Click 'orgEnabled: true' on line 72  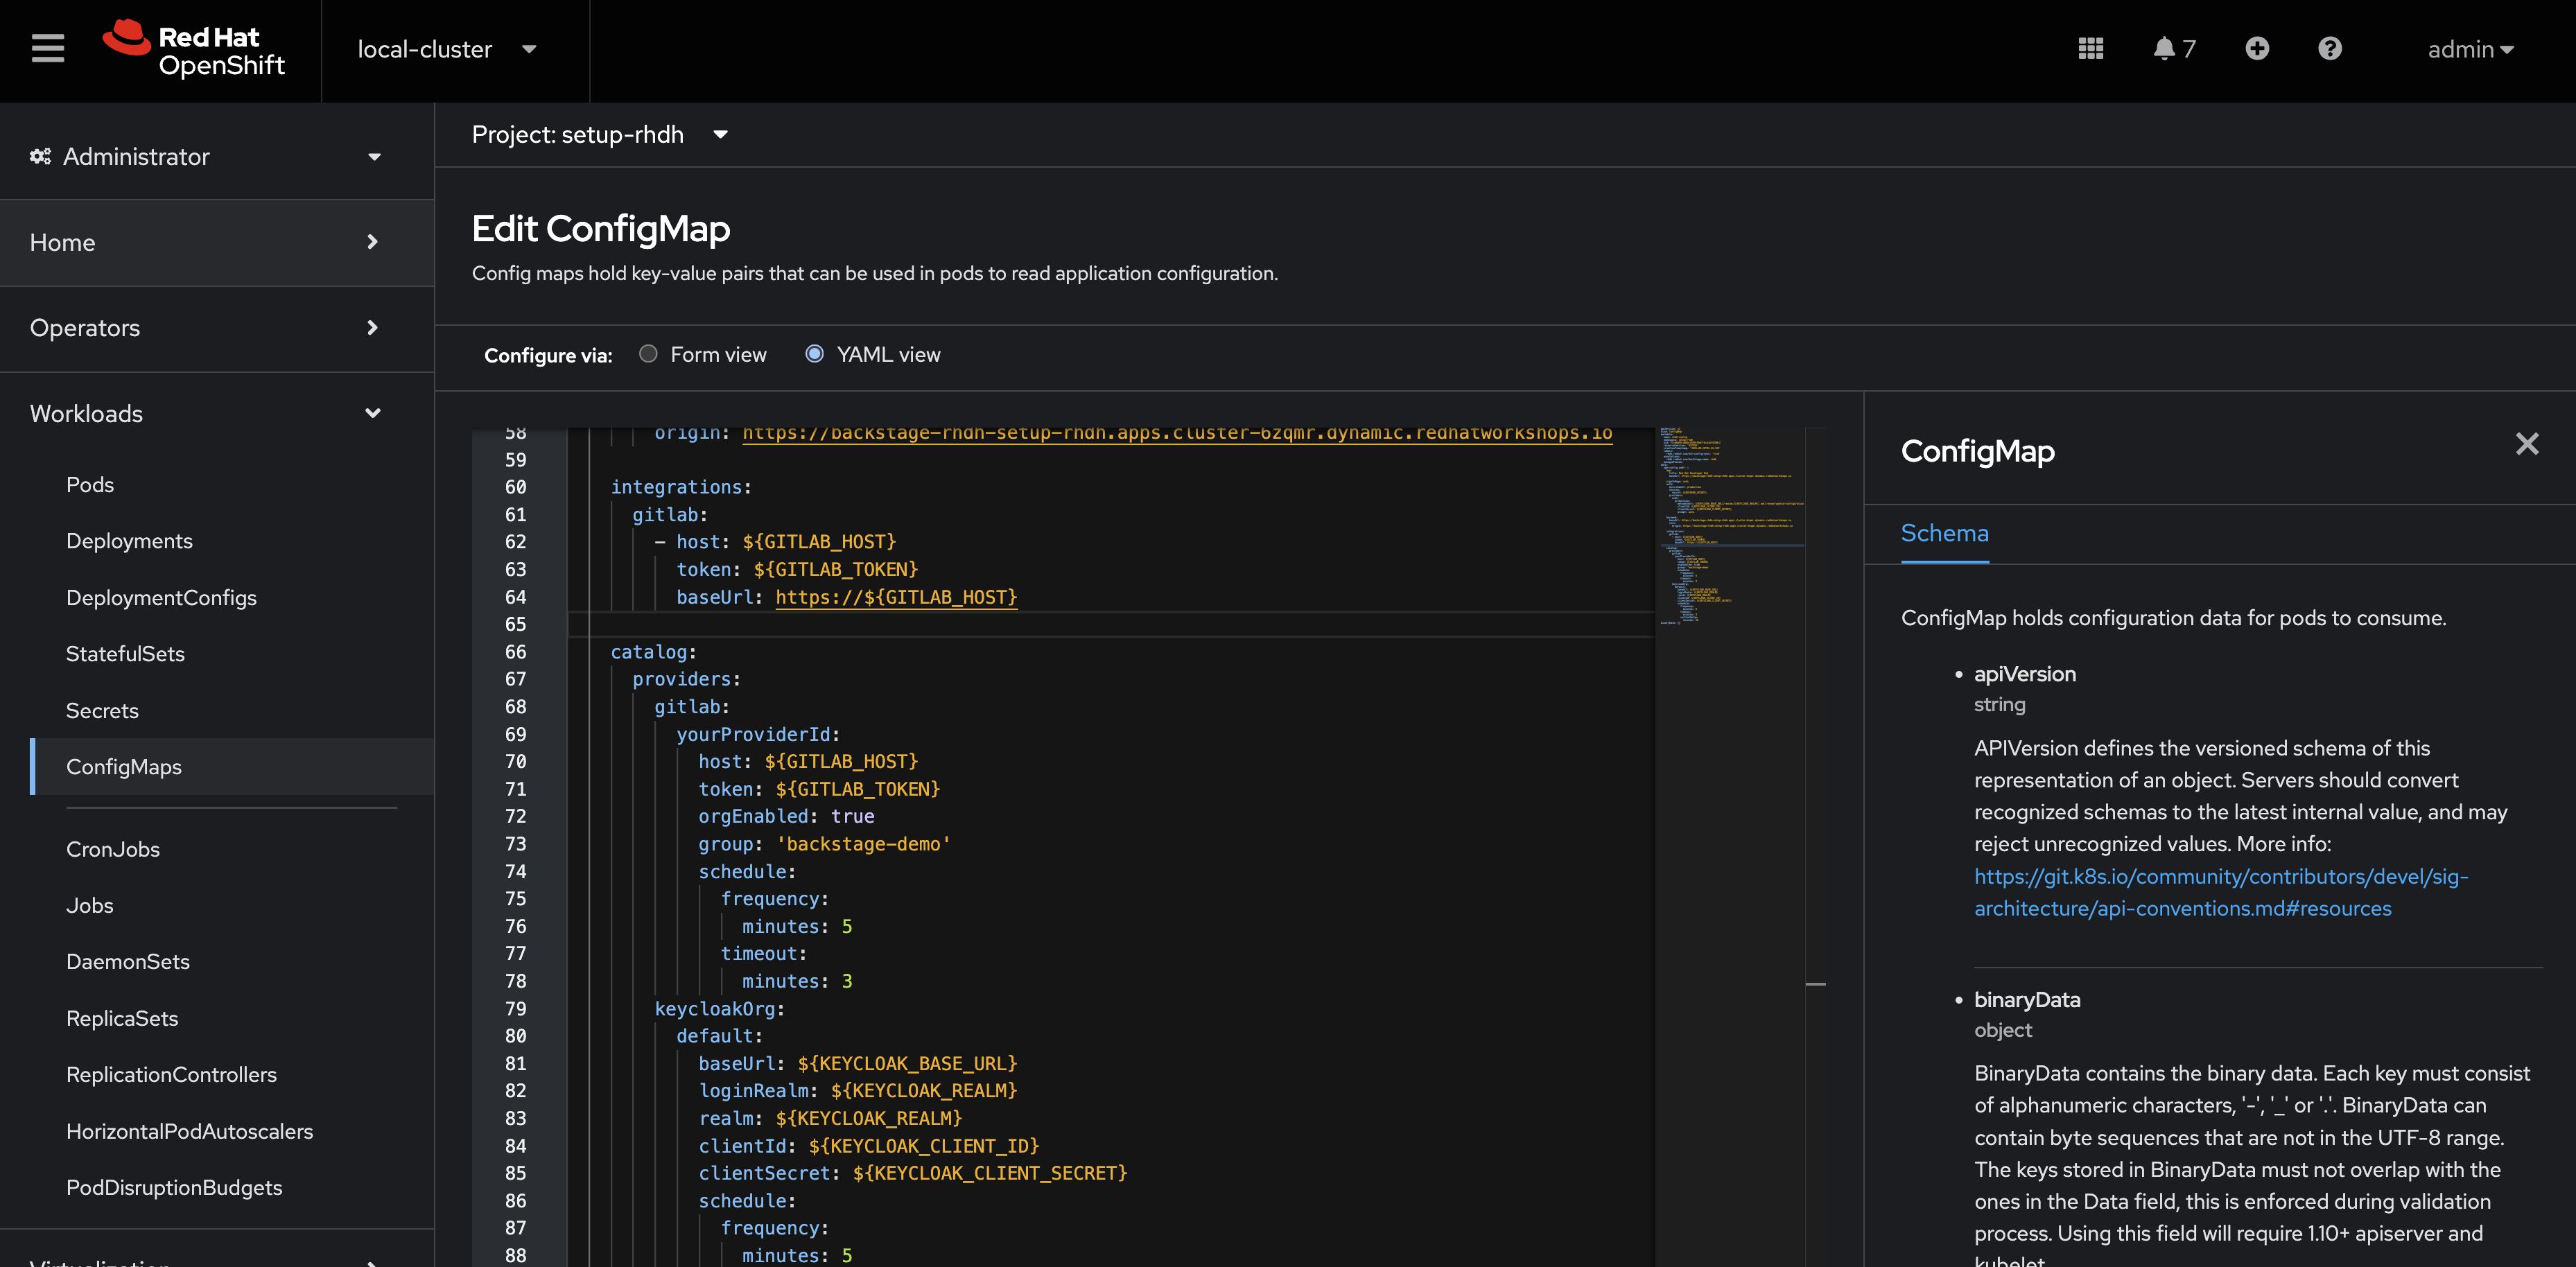[x=786, y=817]
